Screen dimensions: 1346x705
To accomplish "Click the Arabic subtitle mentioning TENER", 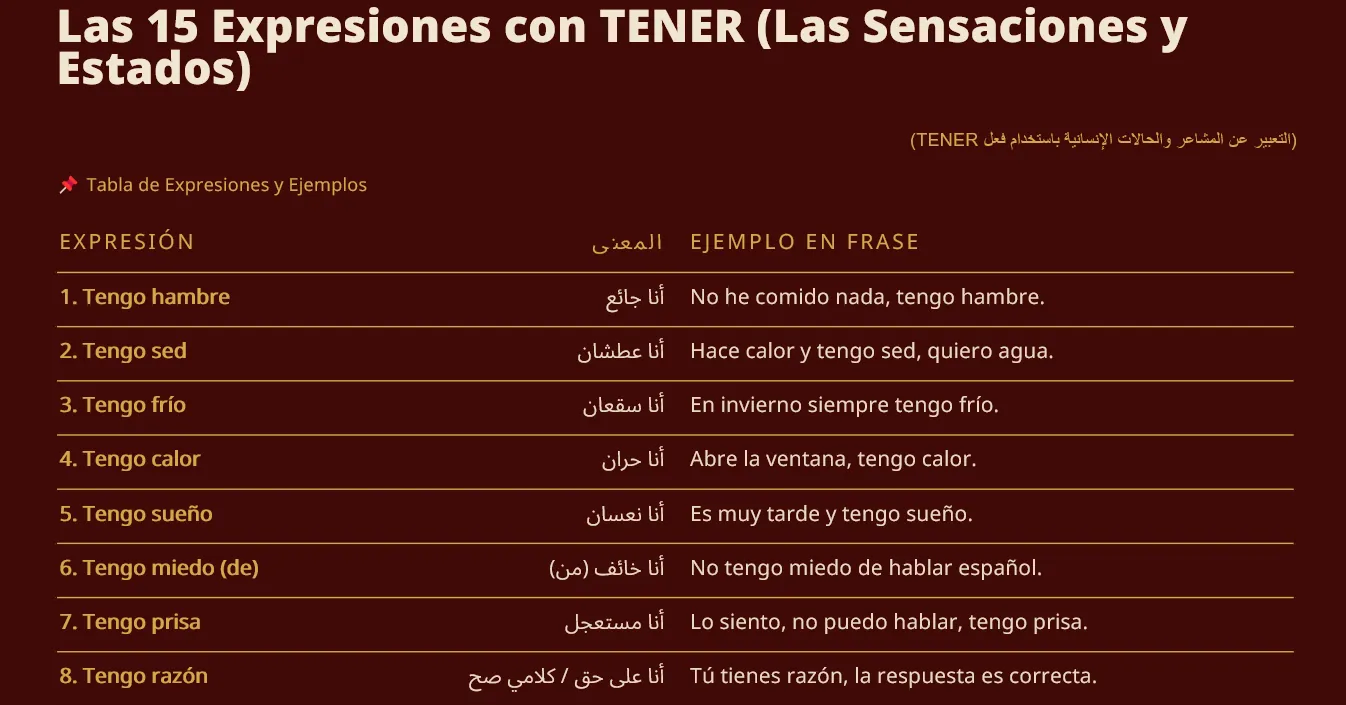I will (x=1103, y=140).
